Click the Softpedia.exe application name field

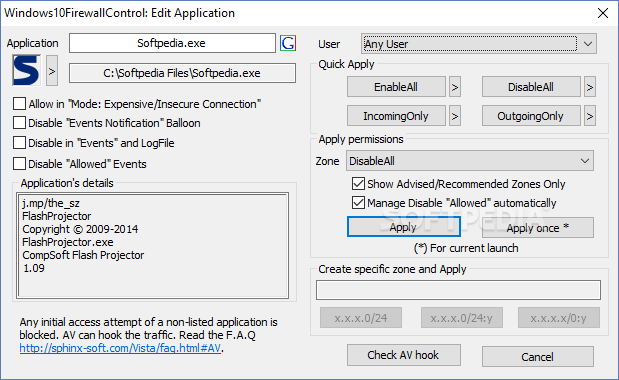172,43
